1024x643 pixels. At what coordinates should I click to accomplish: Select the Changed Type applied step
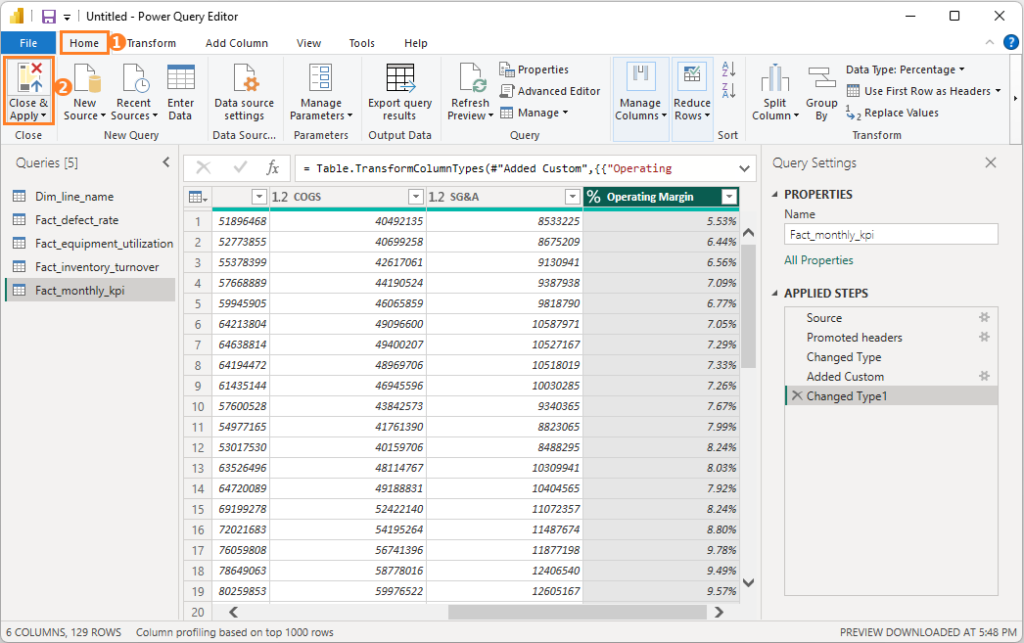click(891, 356)
